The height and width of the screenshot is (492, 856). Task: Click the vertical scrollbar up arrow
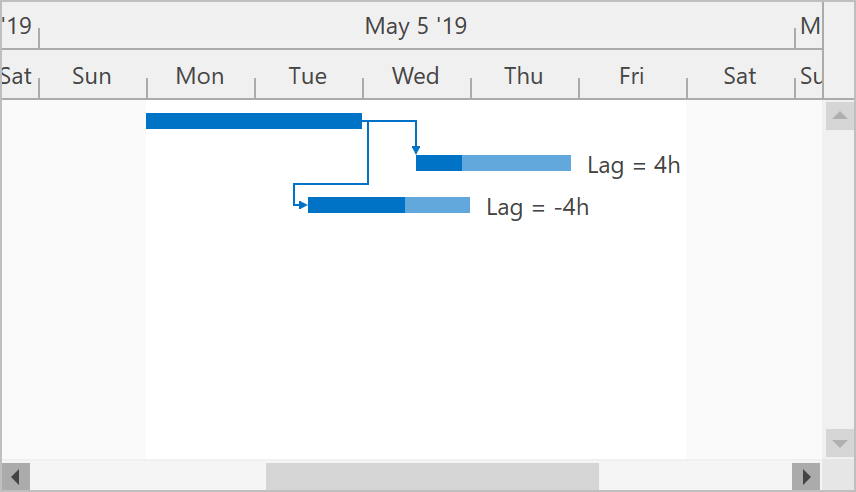point(838,118)
